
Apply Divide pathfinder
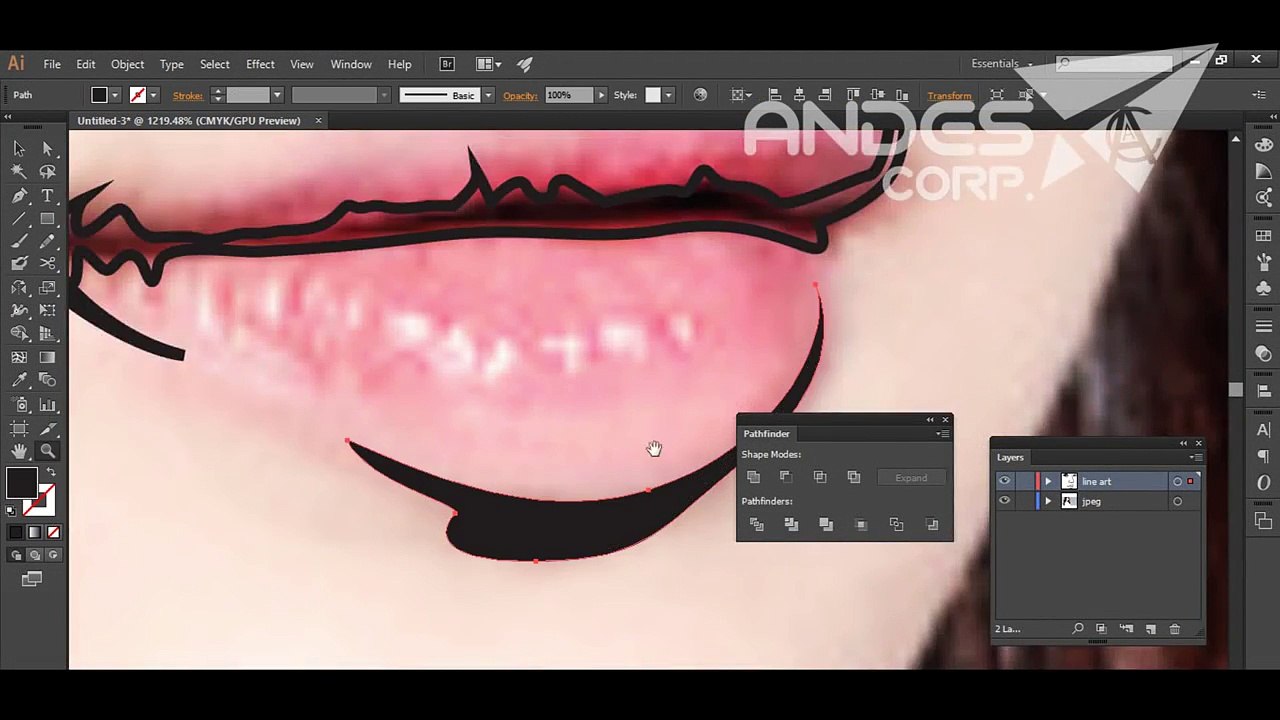[757, 524]
